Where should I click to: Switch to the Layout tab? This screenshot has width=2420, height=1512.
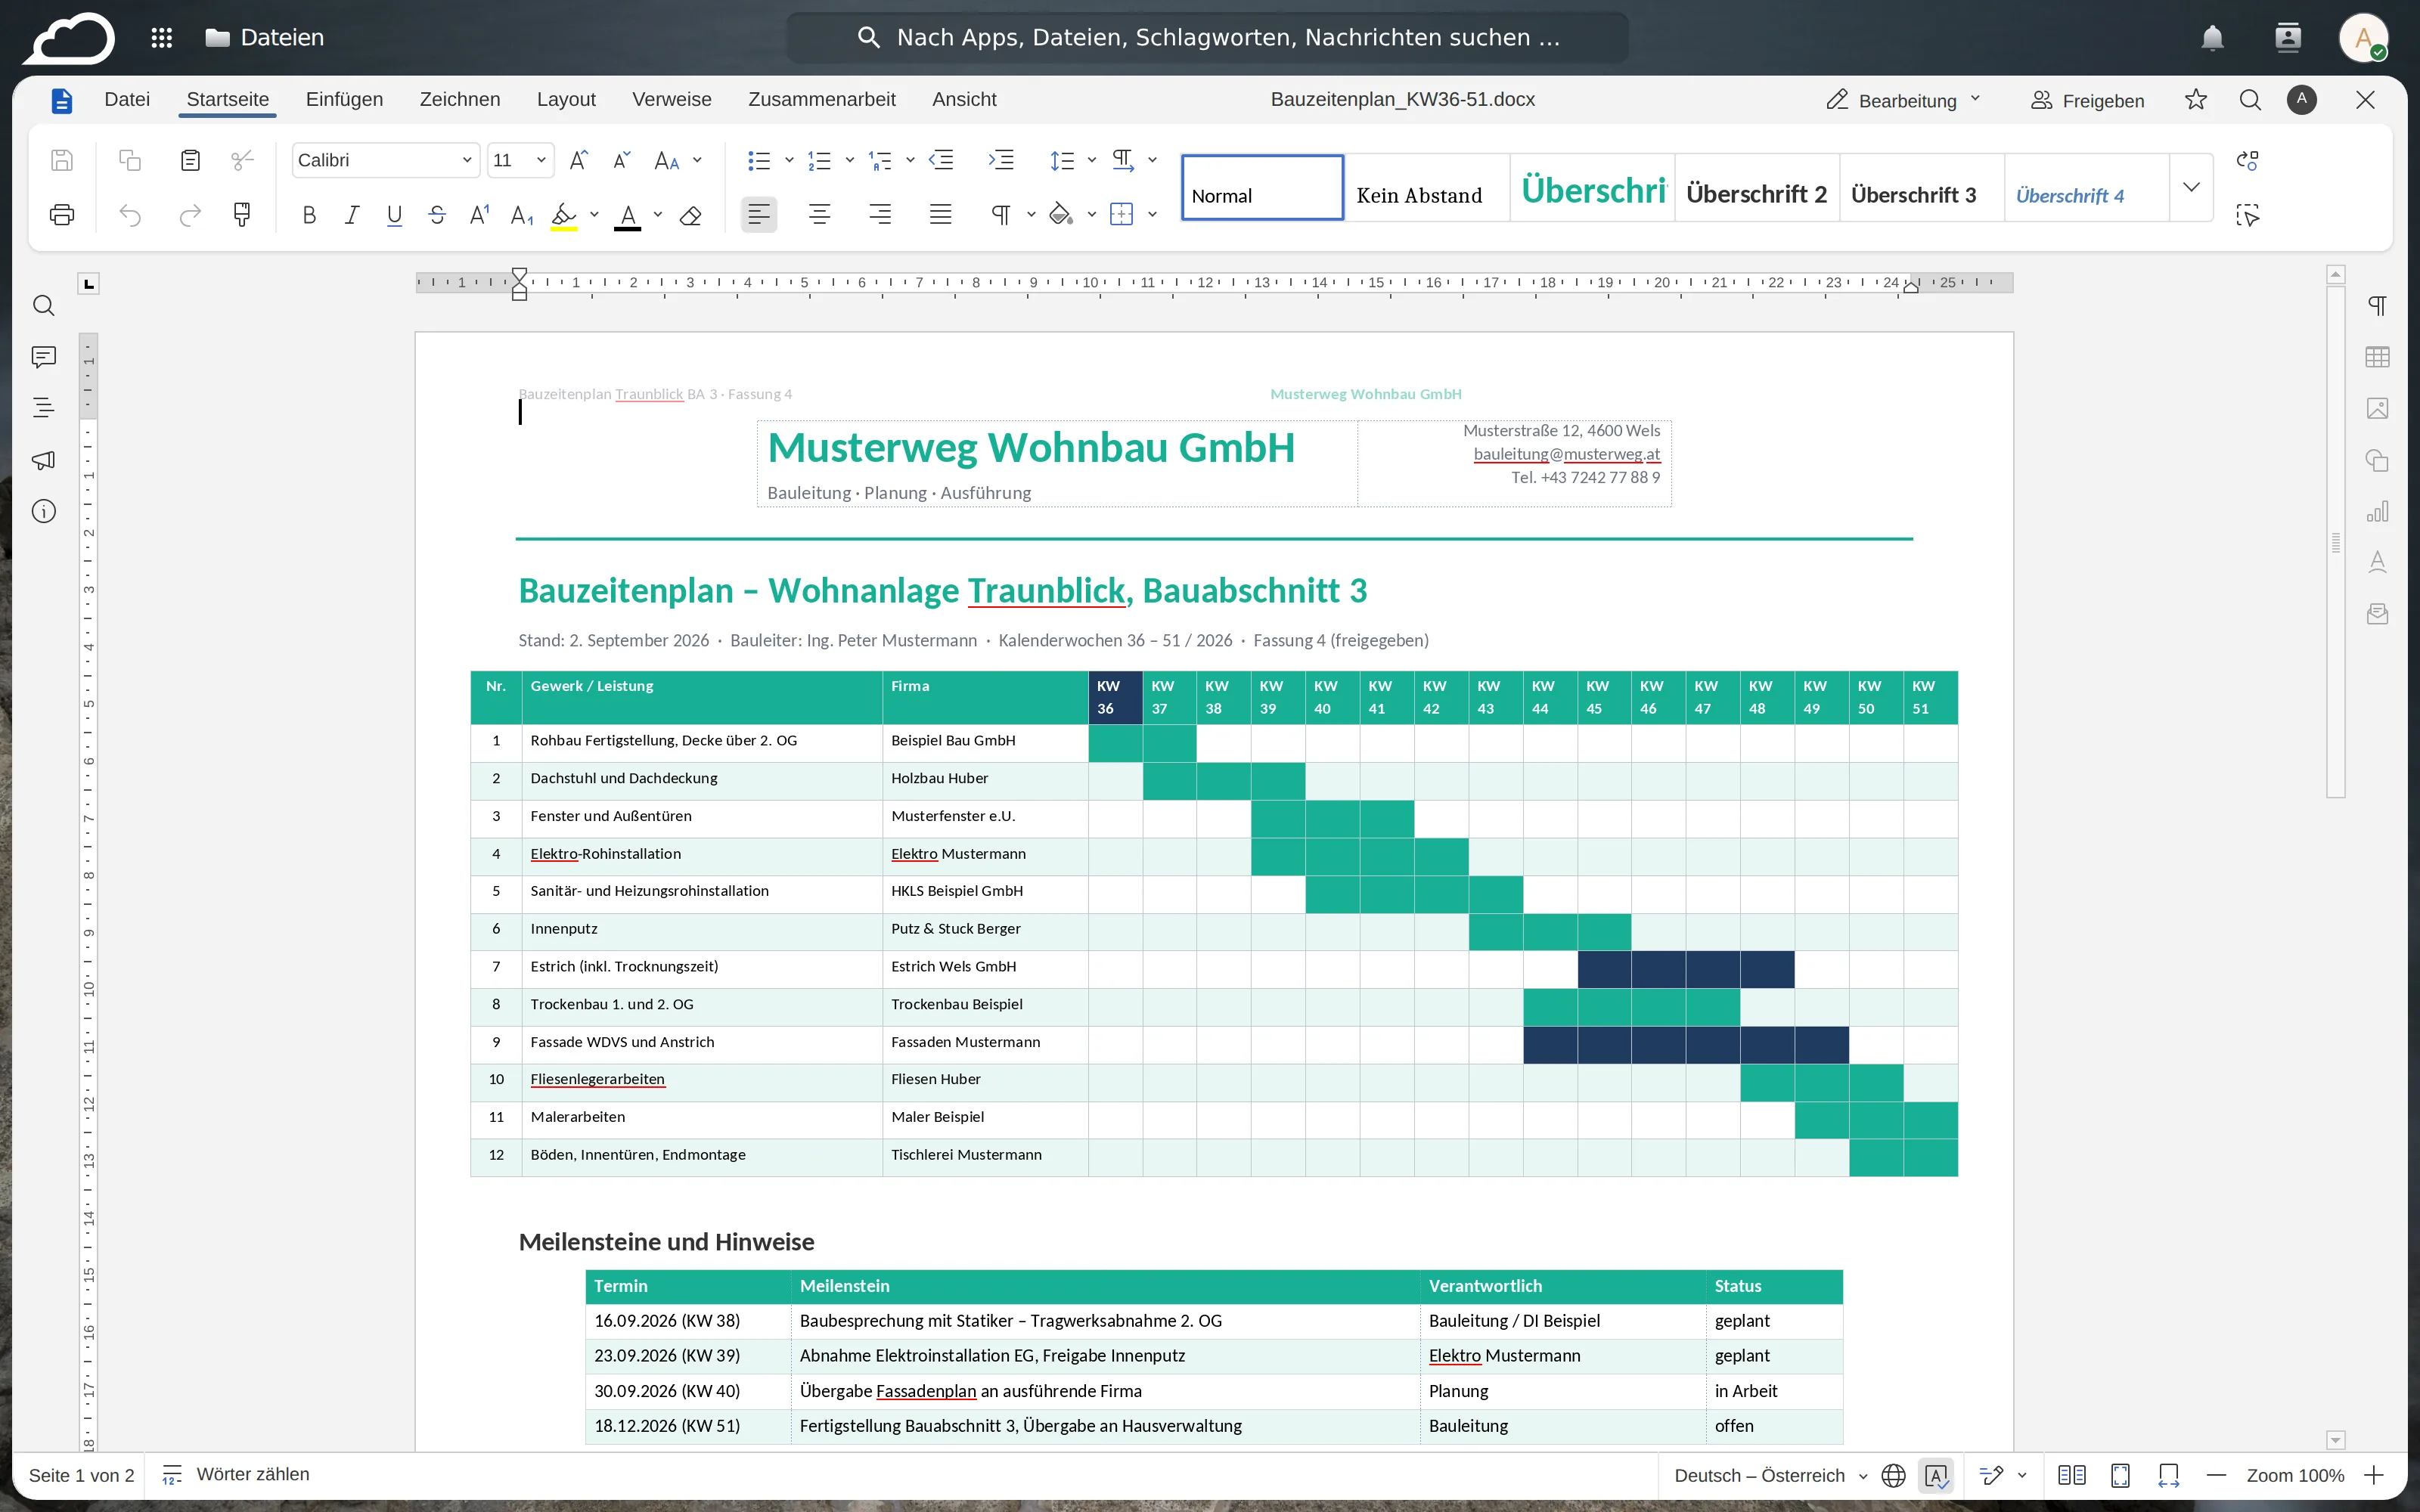click(566, 99)
